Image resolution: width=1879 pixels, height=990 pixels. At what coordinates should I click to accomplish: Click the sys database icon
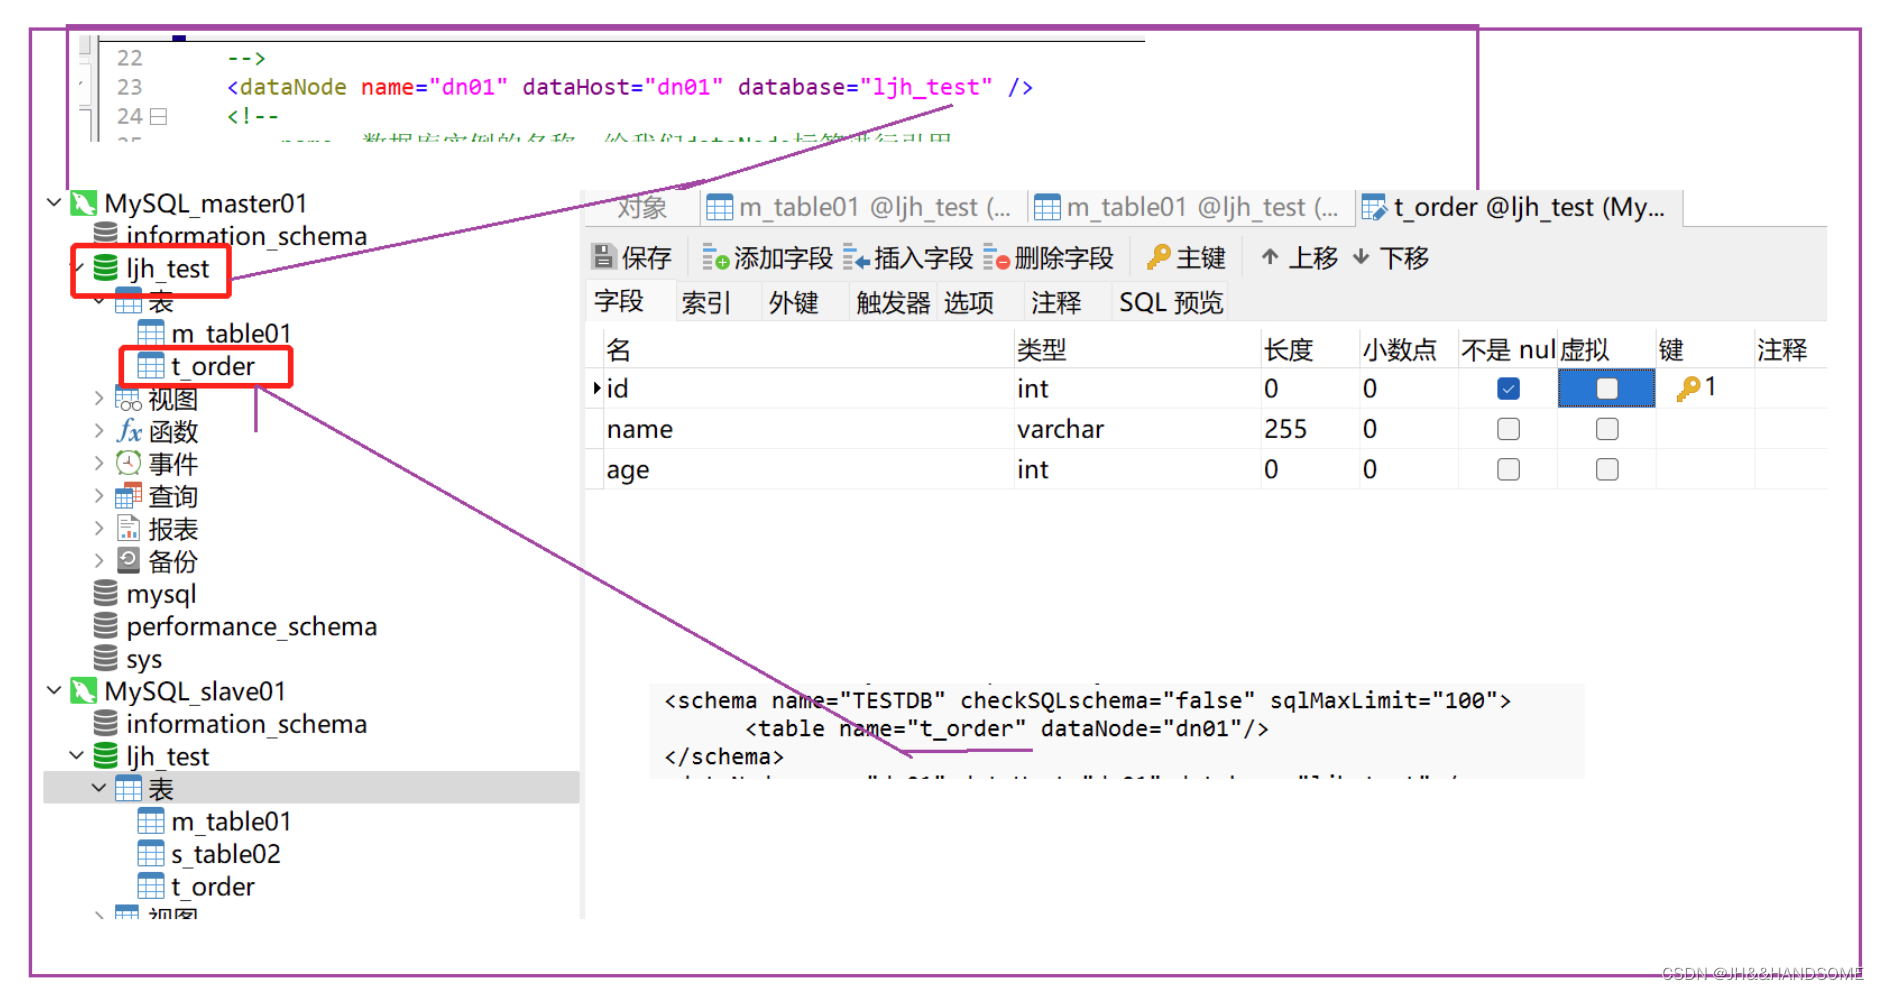pyautogui.click(x=105, y=658)
